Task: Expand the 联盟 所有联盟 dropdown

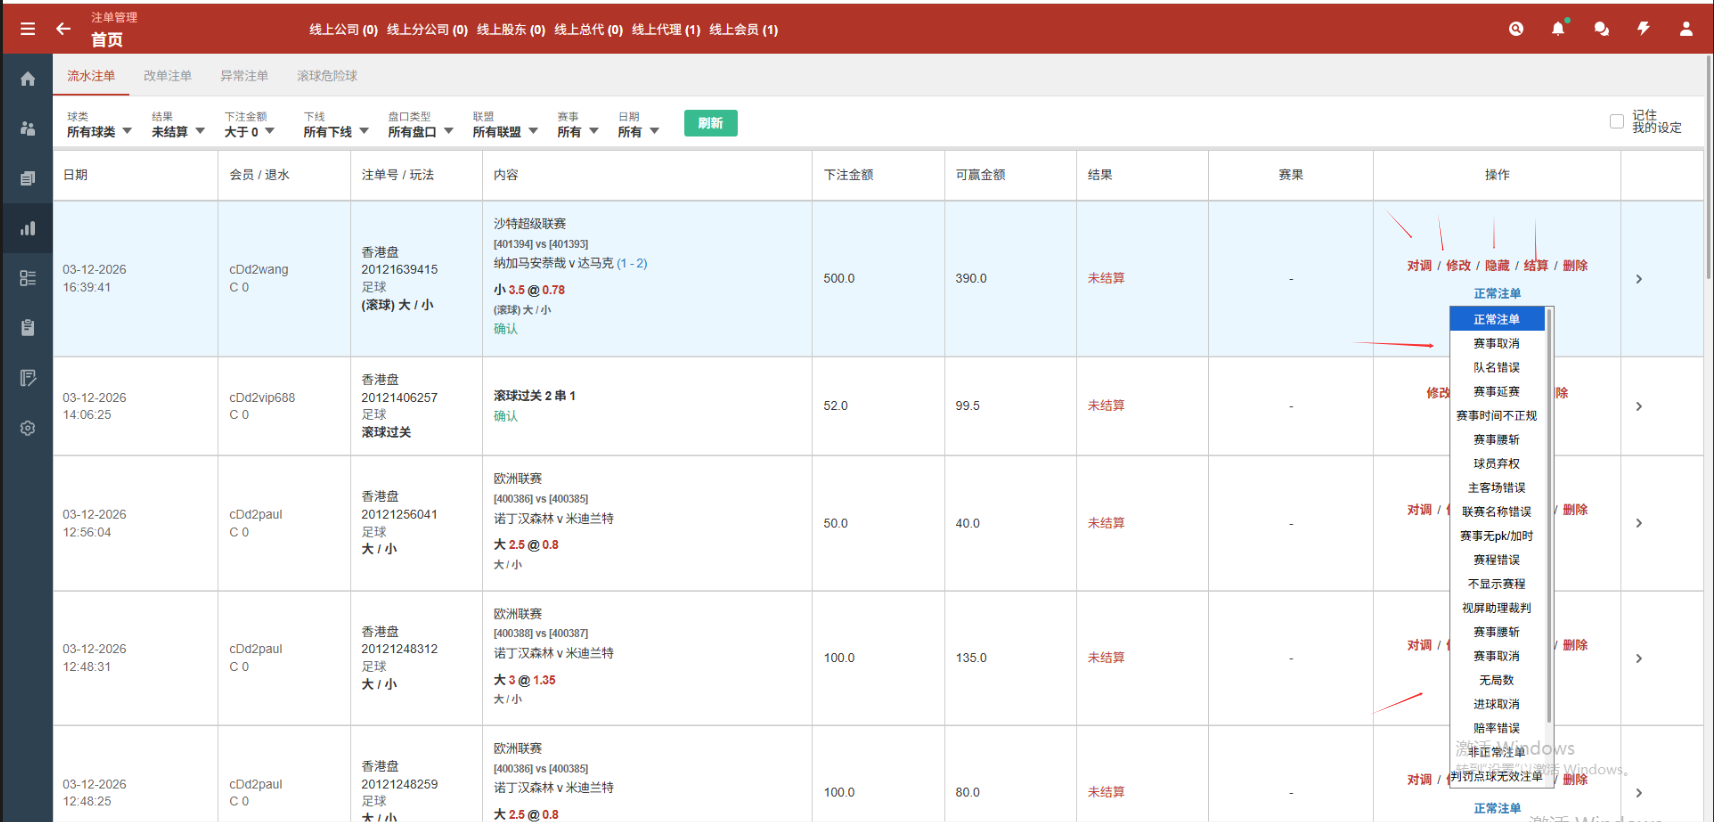Action: (505, 131)
